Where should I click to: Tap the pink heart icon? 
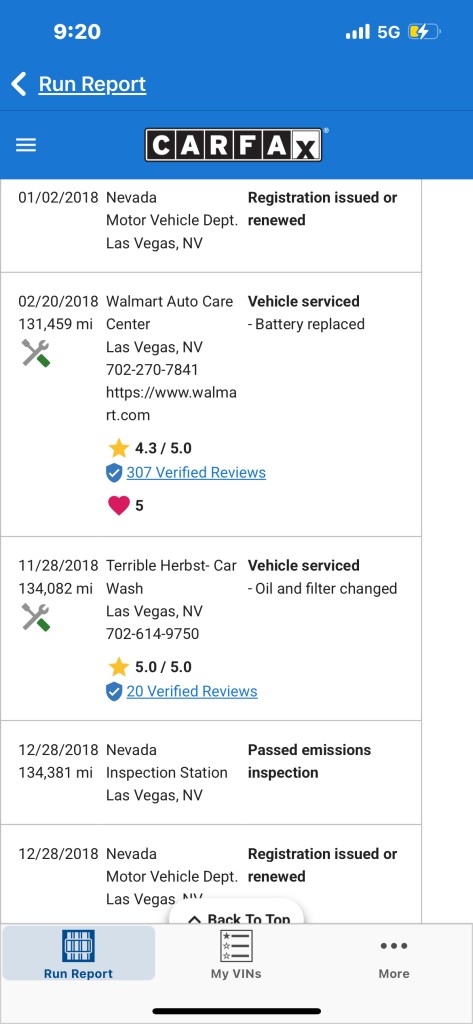coord(118,505)
